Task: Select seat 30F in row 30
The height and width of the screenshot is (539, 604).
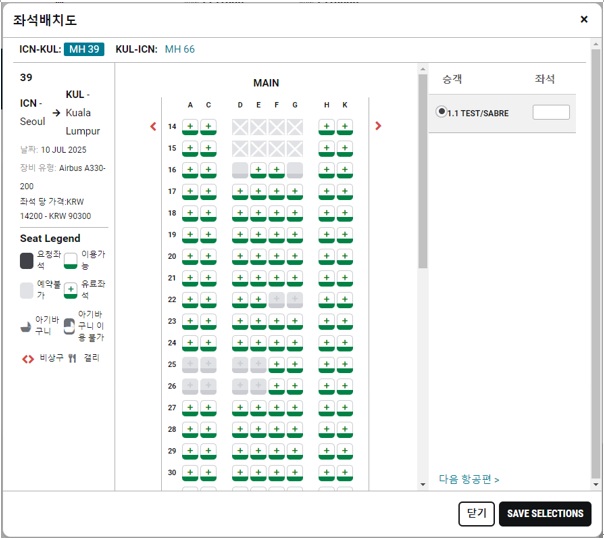Action: pyautogui.click(x=277, y=472)
